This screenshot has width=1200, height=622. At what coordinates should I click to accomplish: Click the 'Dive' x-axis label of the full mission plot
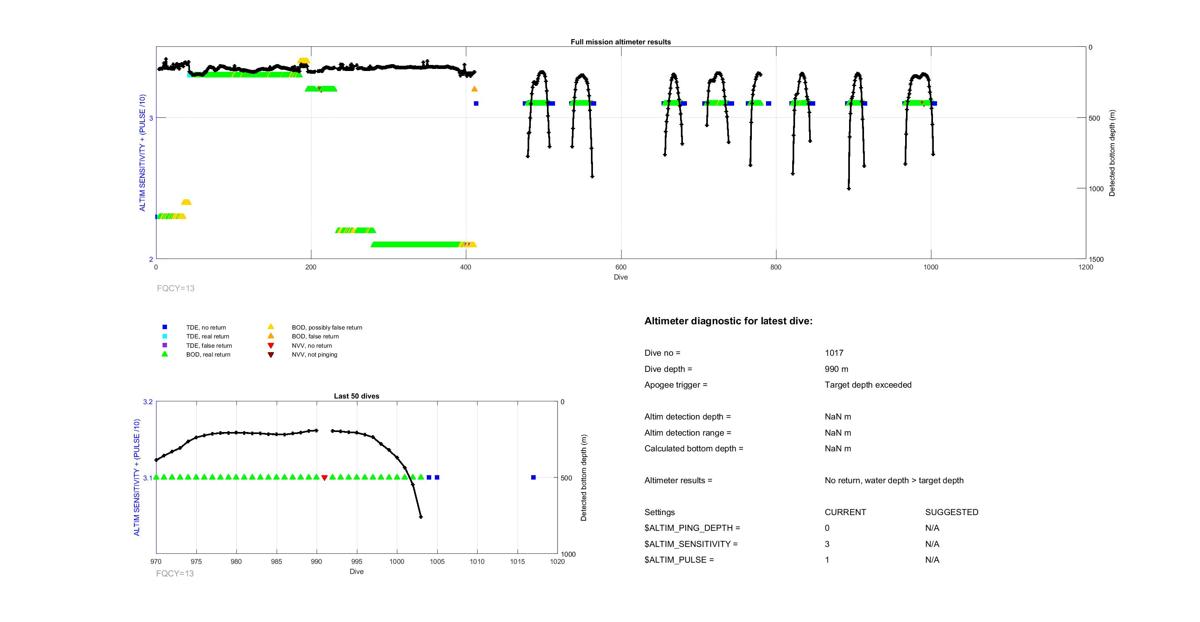click(621, 277)
